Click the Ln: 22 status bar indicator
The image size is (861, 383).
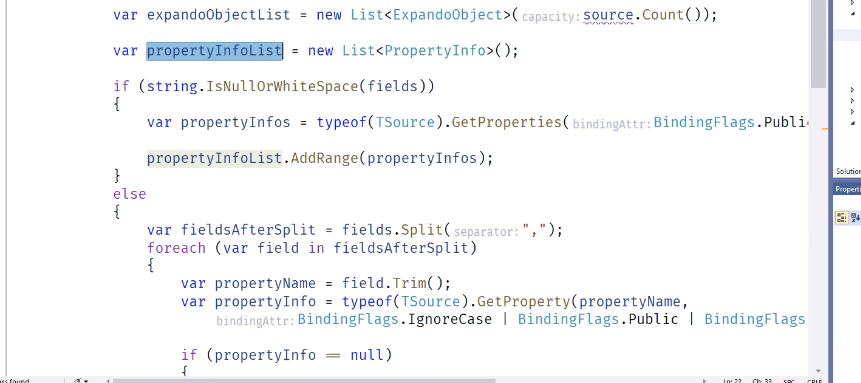tap(733, 380)
